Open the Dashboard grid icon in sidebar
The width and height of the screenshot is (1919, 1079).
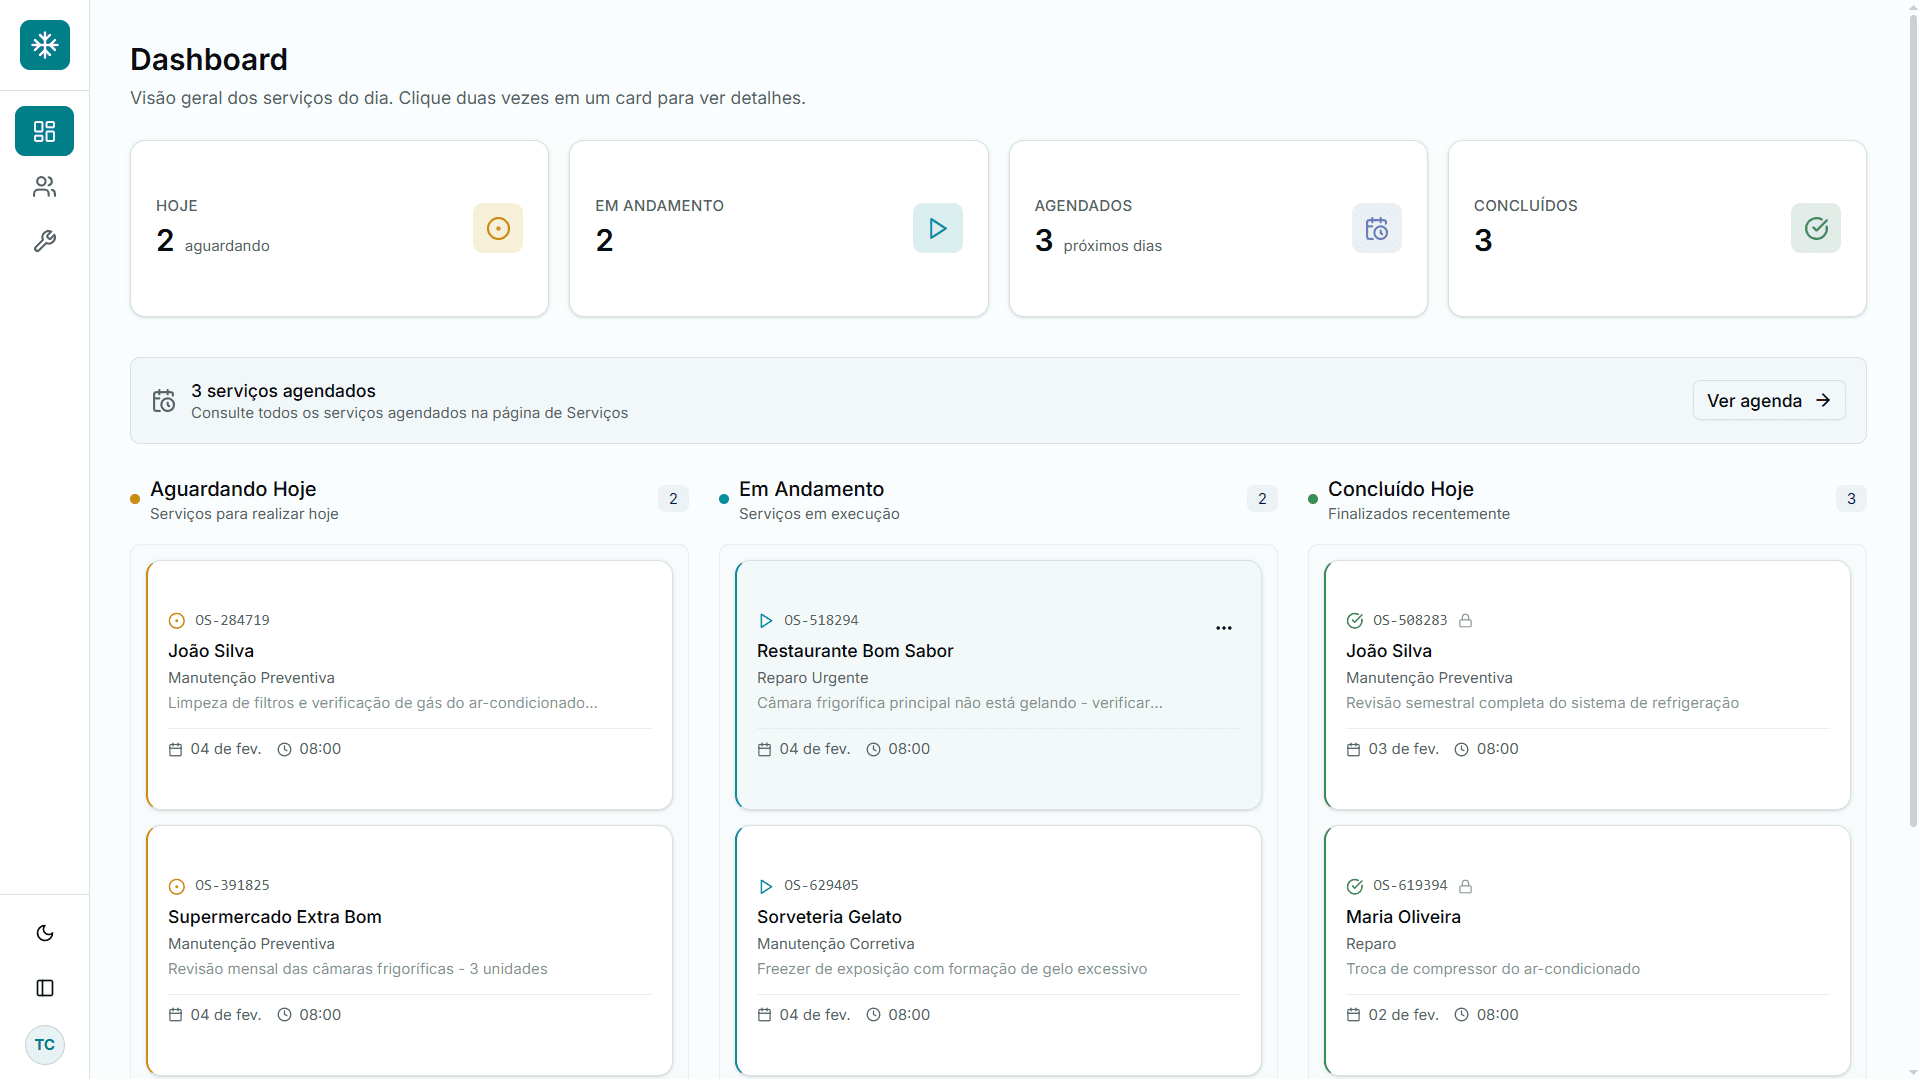tap(44, 131)
